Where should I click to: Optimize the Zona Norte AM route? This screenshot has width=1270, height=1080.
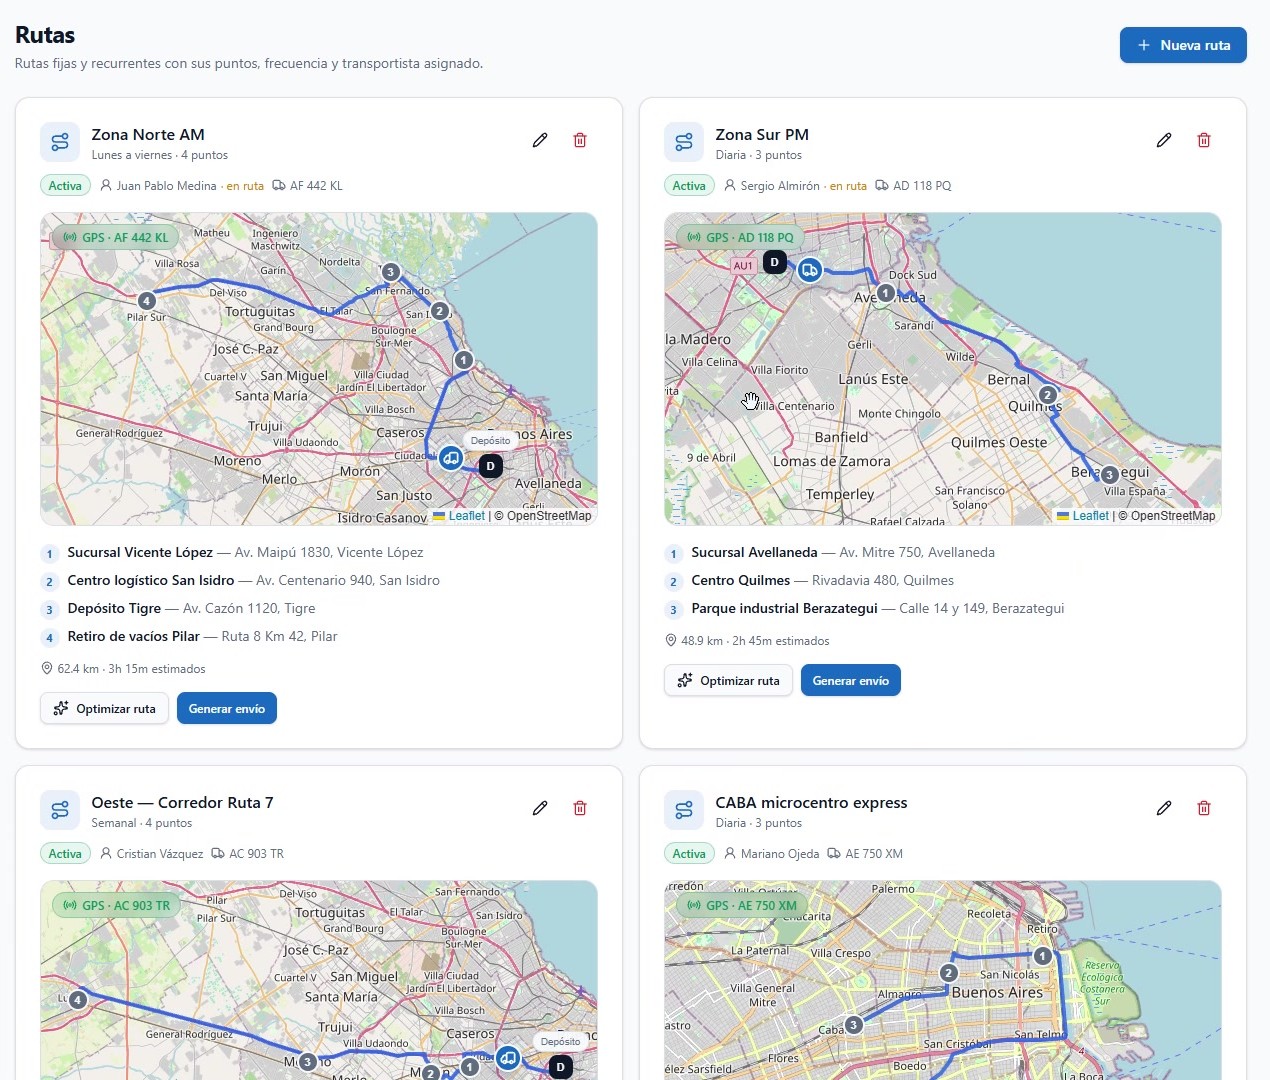(x=105, y=708)
